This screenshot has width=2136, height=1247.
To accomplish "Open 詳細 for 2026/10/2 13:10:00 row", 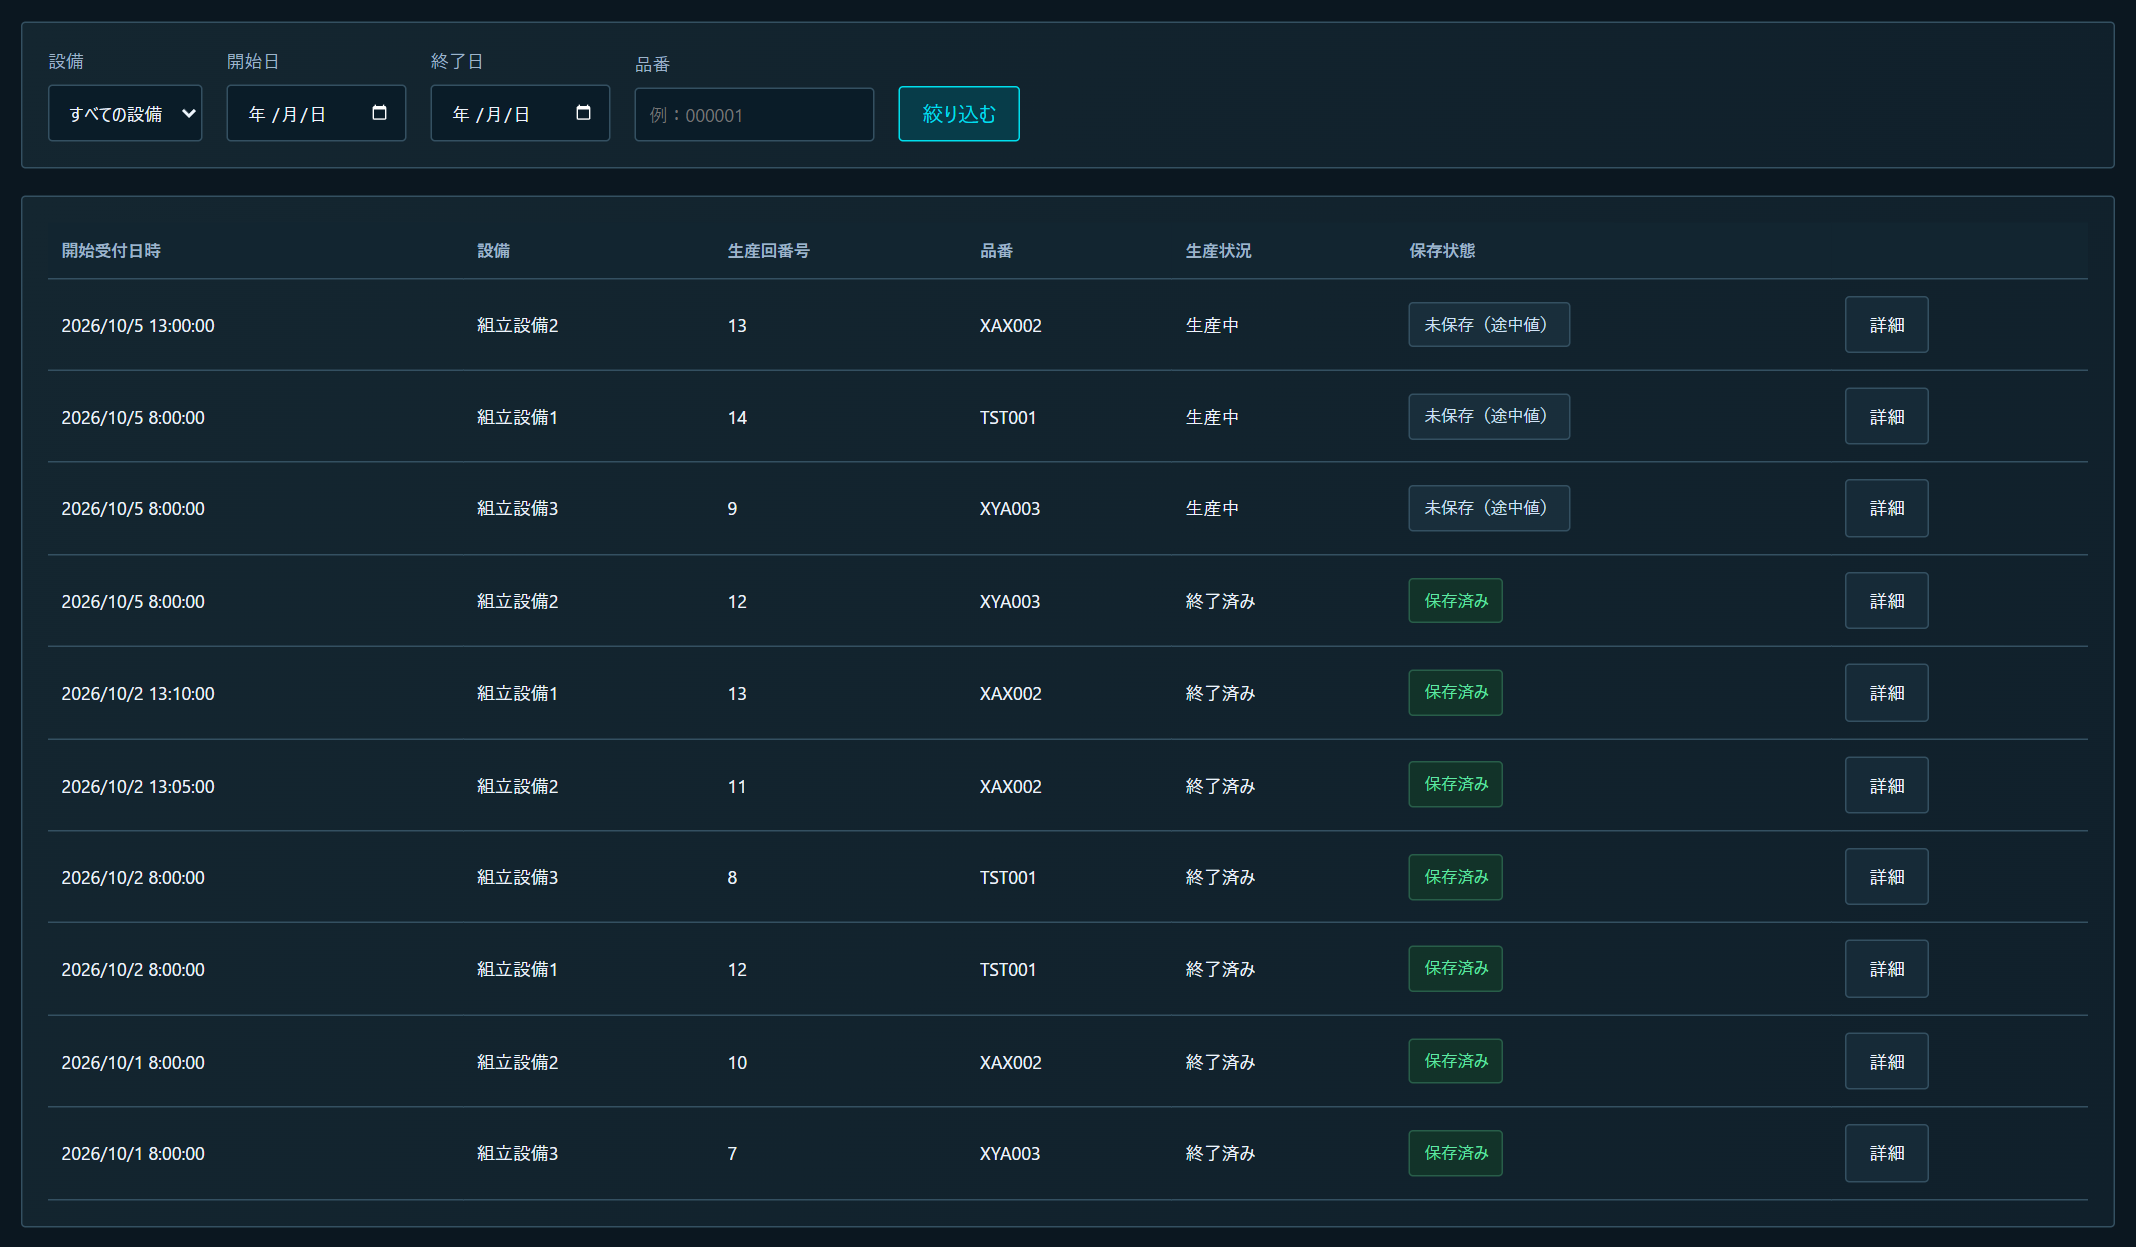I will pos(1886,692).
